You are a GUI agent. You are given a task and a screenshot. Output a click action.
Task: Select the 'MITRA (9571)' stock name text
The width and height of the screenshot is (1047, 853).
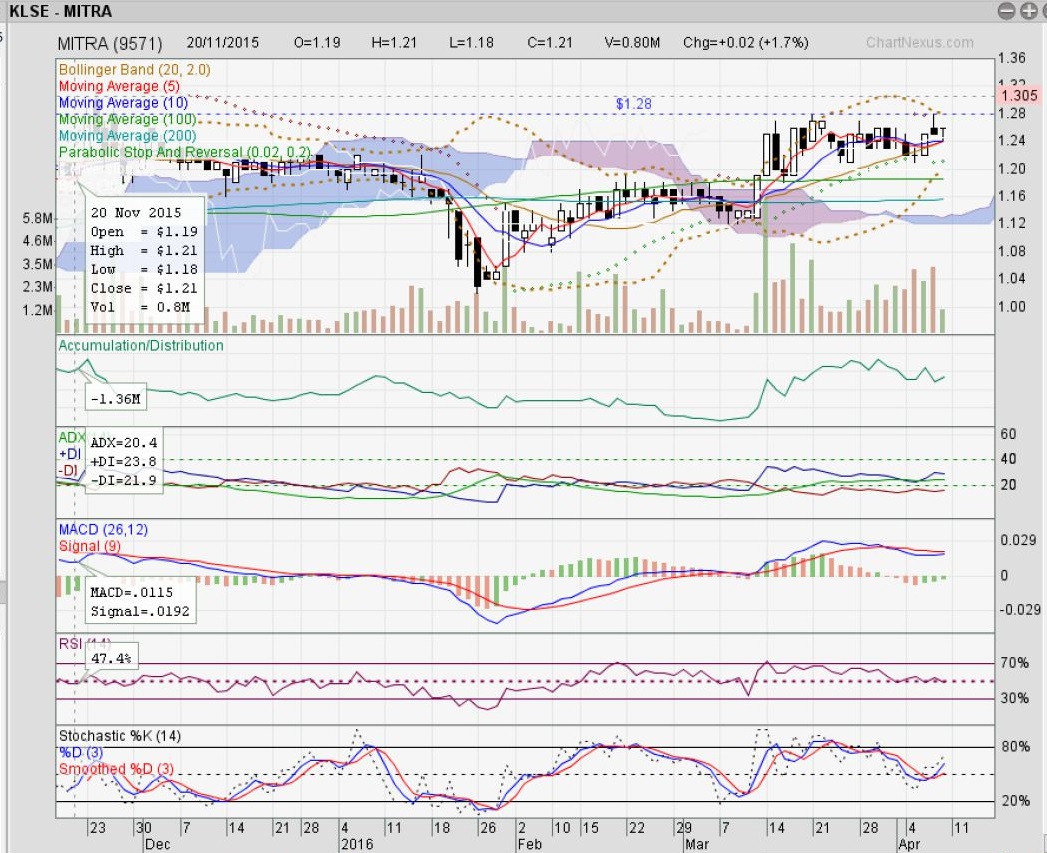(x=110, y=43)
